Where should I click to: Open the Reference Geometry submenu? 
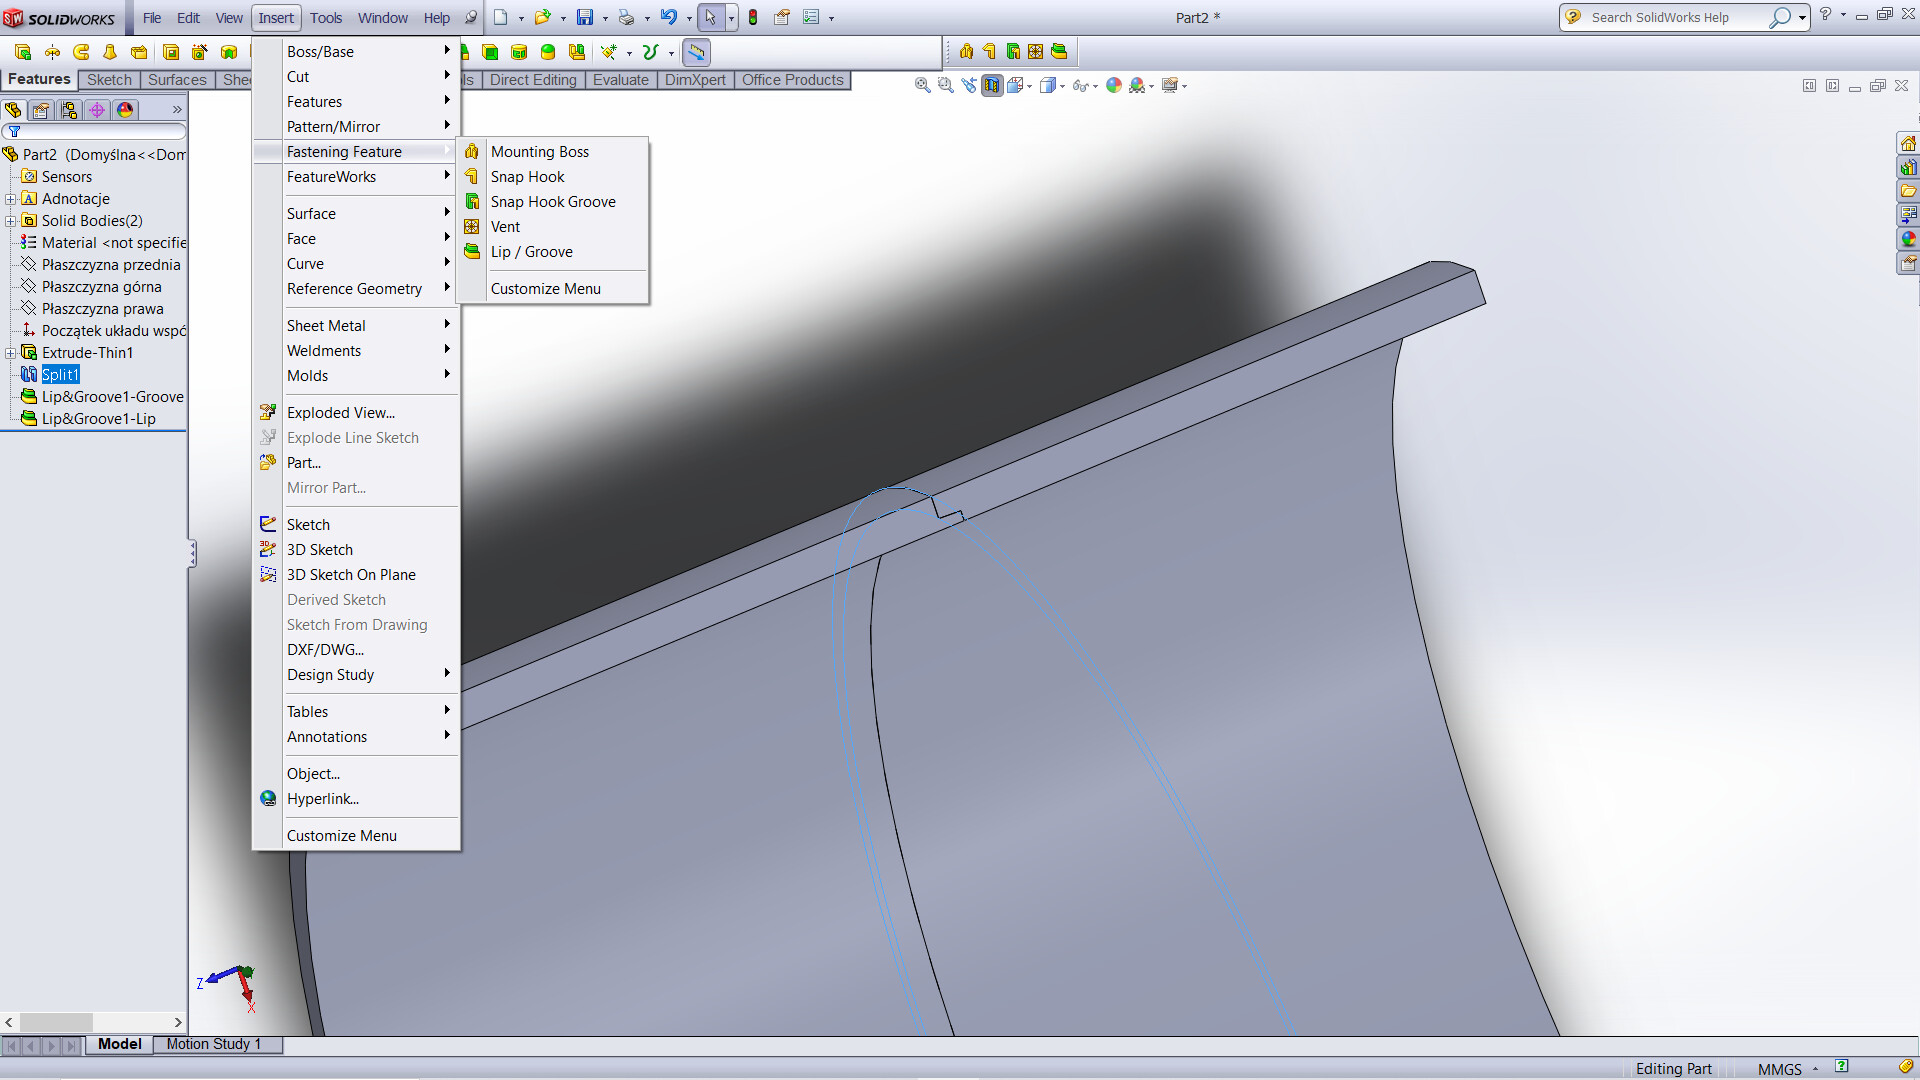[x=356, y=289]
